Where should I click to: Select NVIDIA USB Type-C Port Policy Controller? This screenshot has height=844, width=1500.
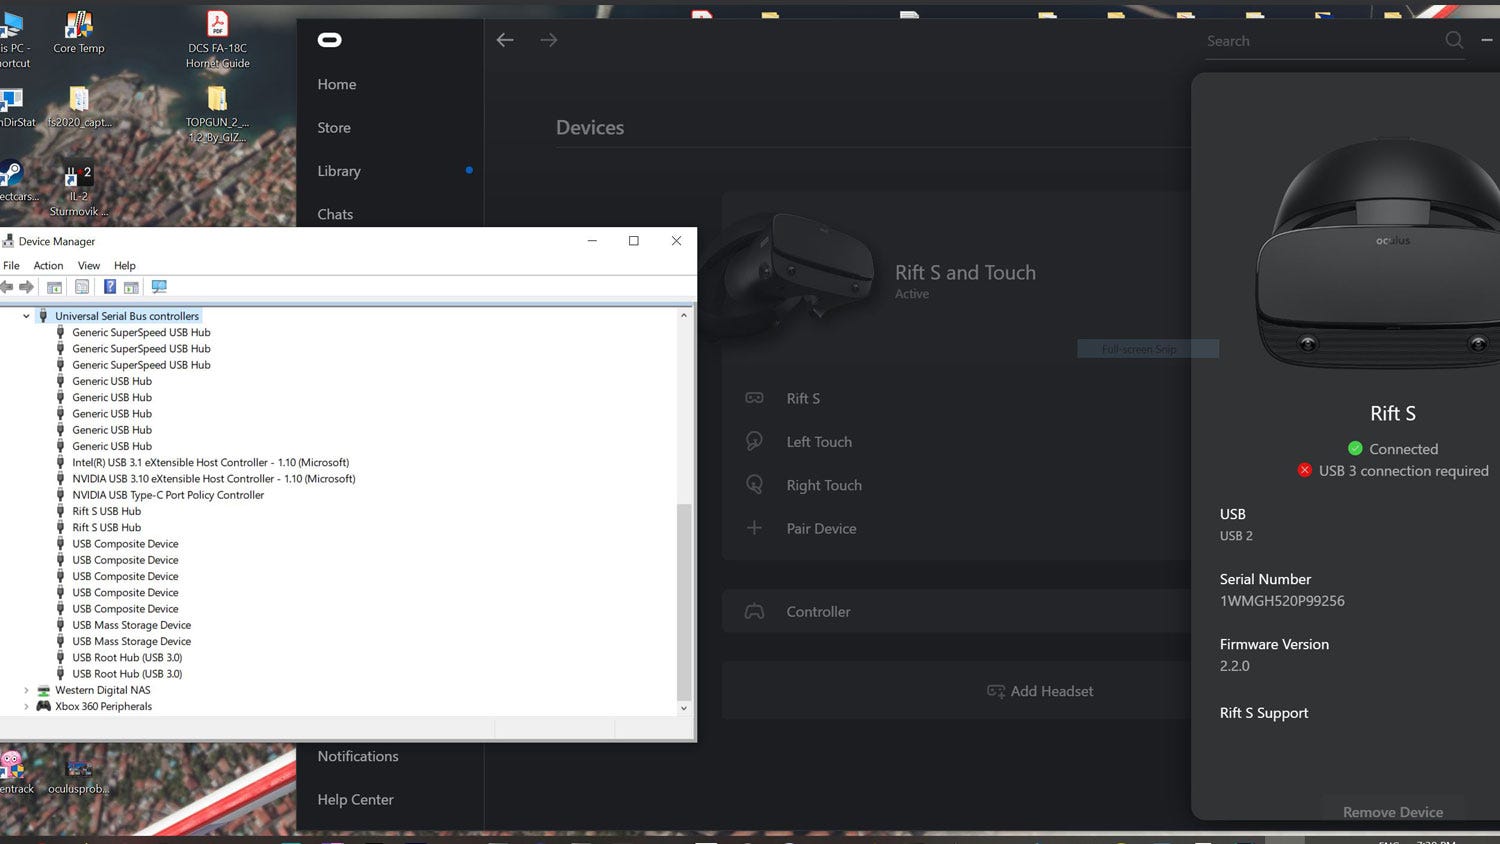[x=168, y=495]
